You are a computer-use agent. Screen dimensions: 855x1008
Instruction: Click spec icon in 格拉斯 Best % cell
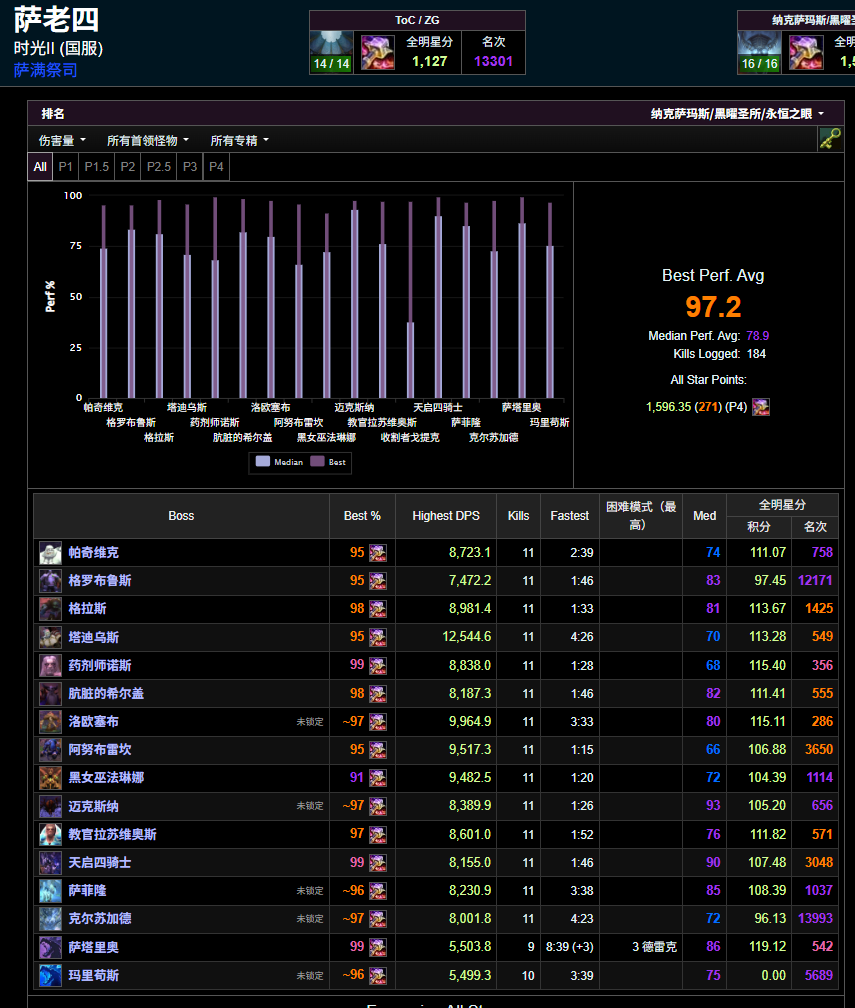[x=377, y=609]
